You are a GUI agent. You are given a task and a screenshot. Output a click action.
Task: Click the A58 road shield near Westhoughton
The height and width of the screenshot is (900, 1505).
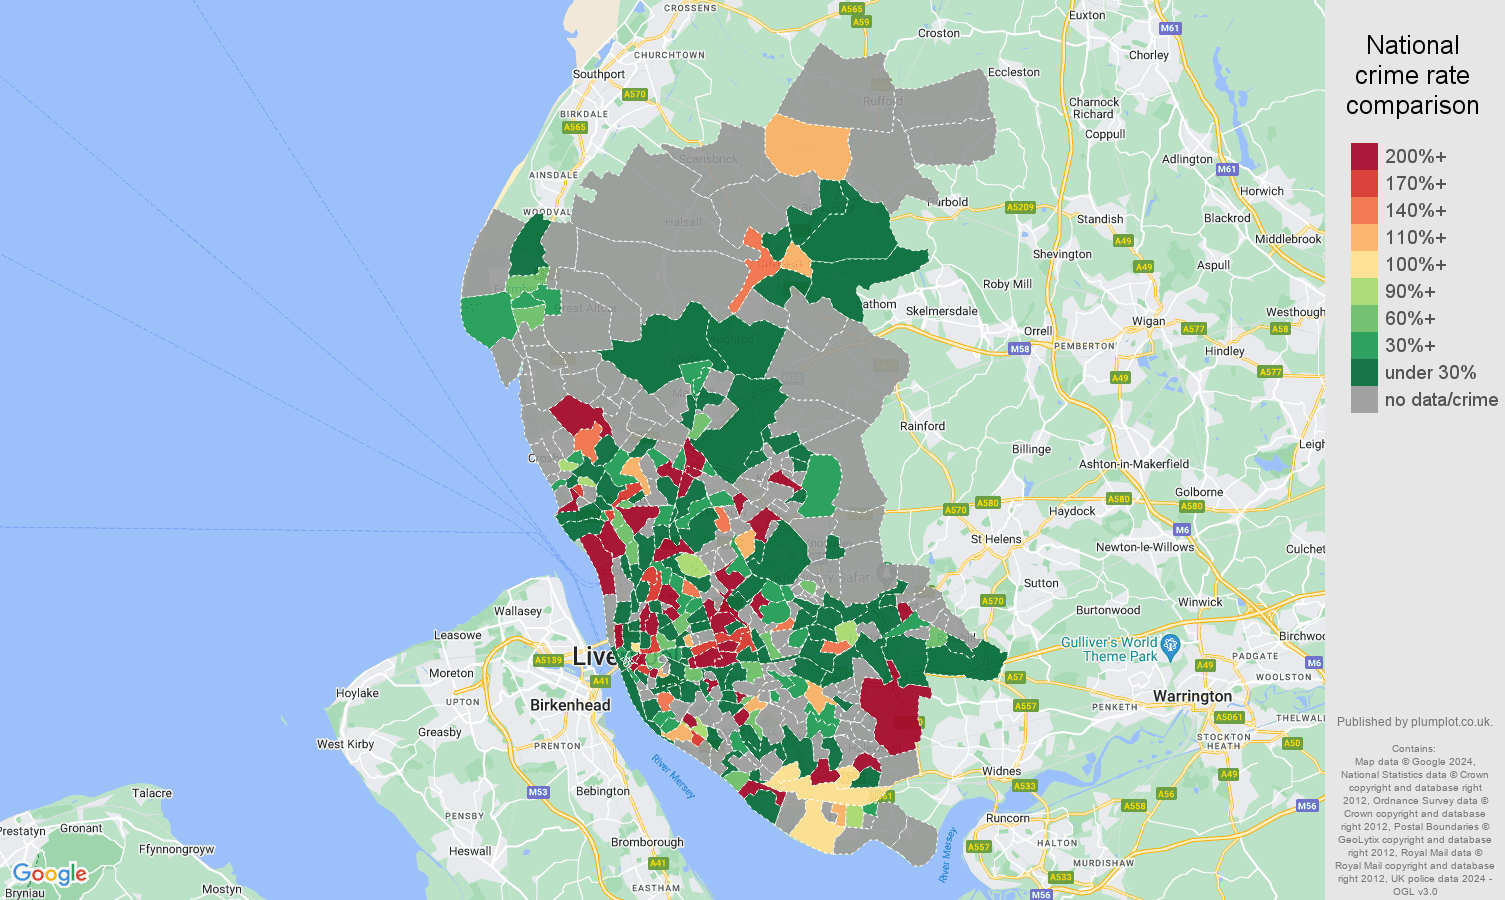(x=1280, y=328)
